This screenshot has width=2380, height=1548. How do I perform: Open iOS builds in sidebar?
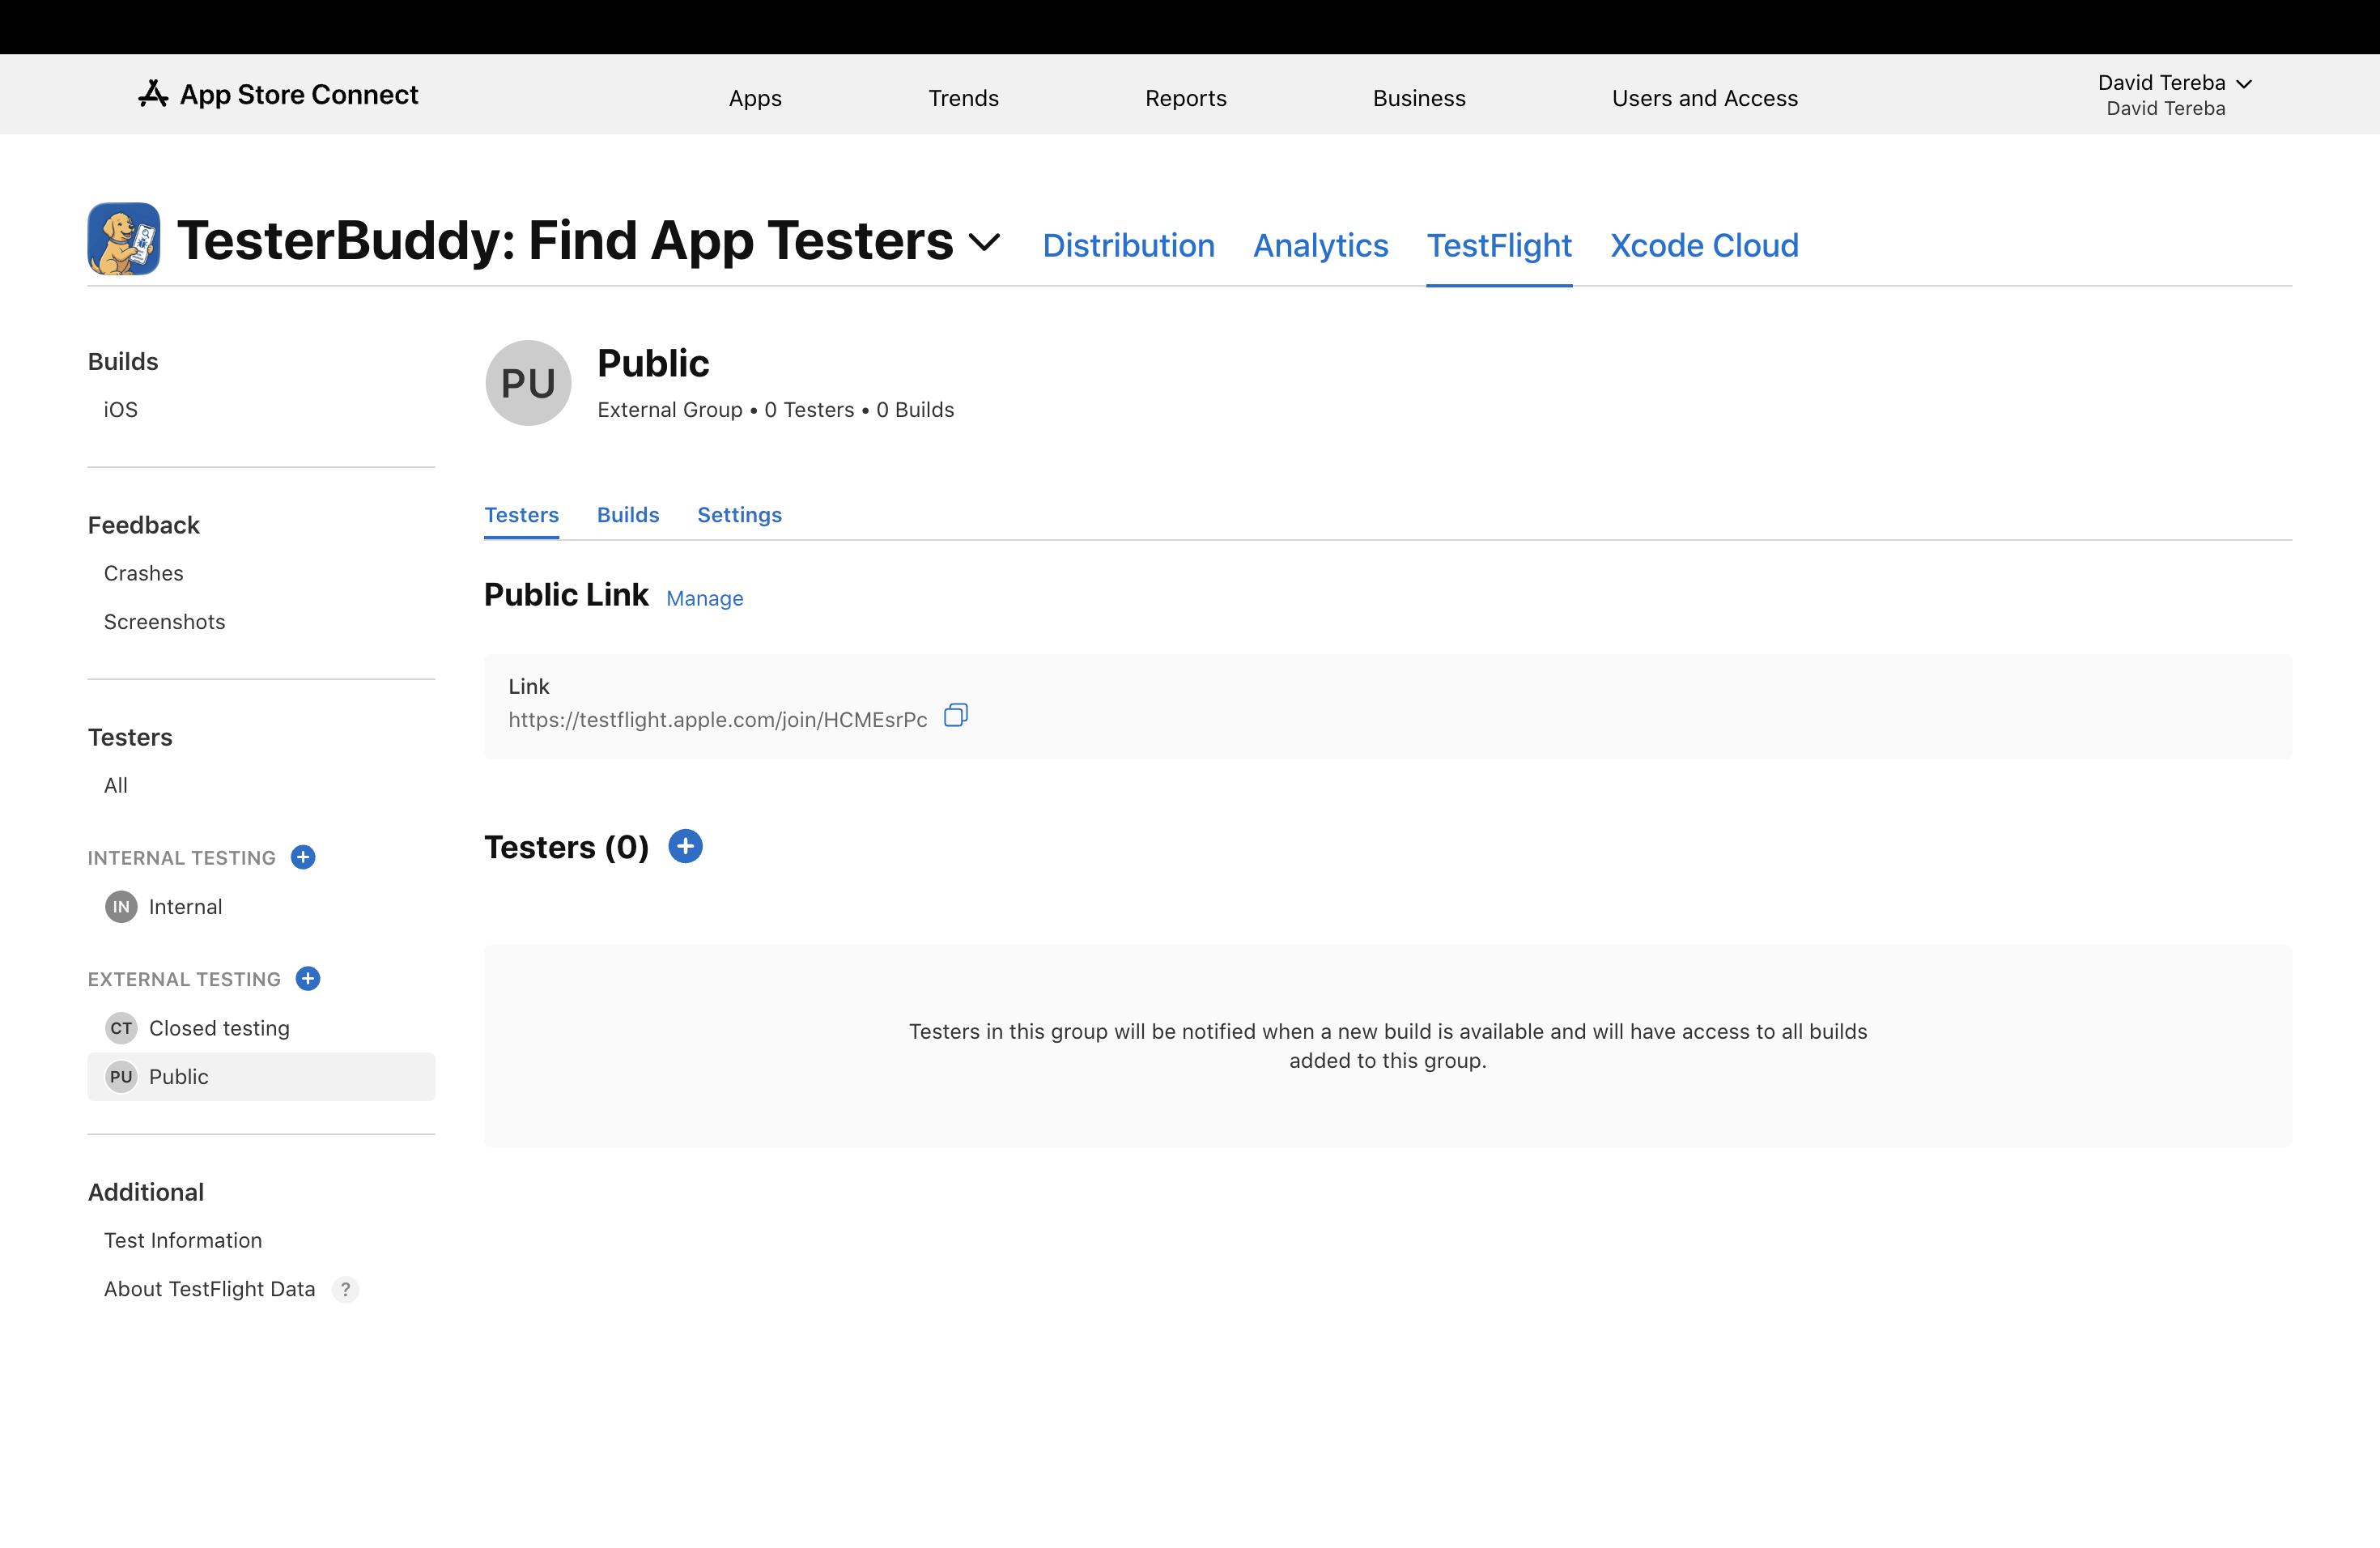(x=121, y=410)
